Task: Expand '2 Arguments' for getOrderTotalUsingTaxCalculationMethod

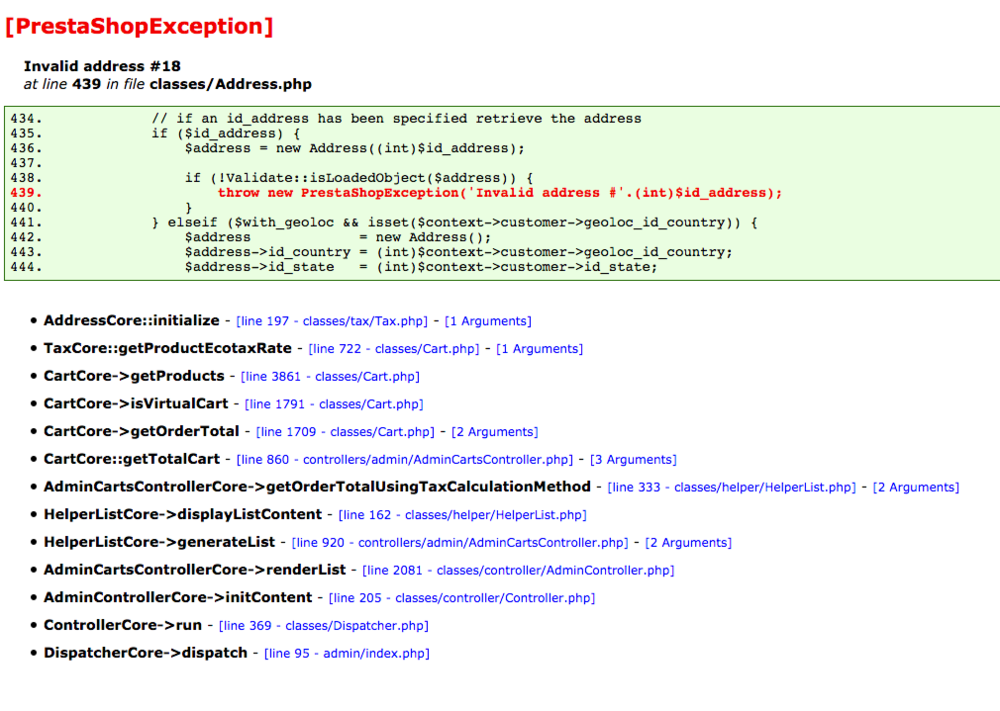Action: tap(916, 487)
